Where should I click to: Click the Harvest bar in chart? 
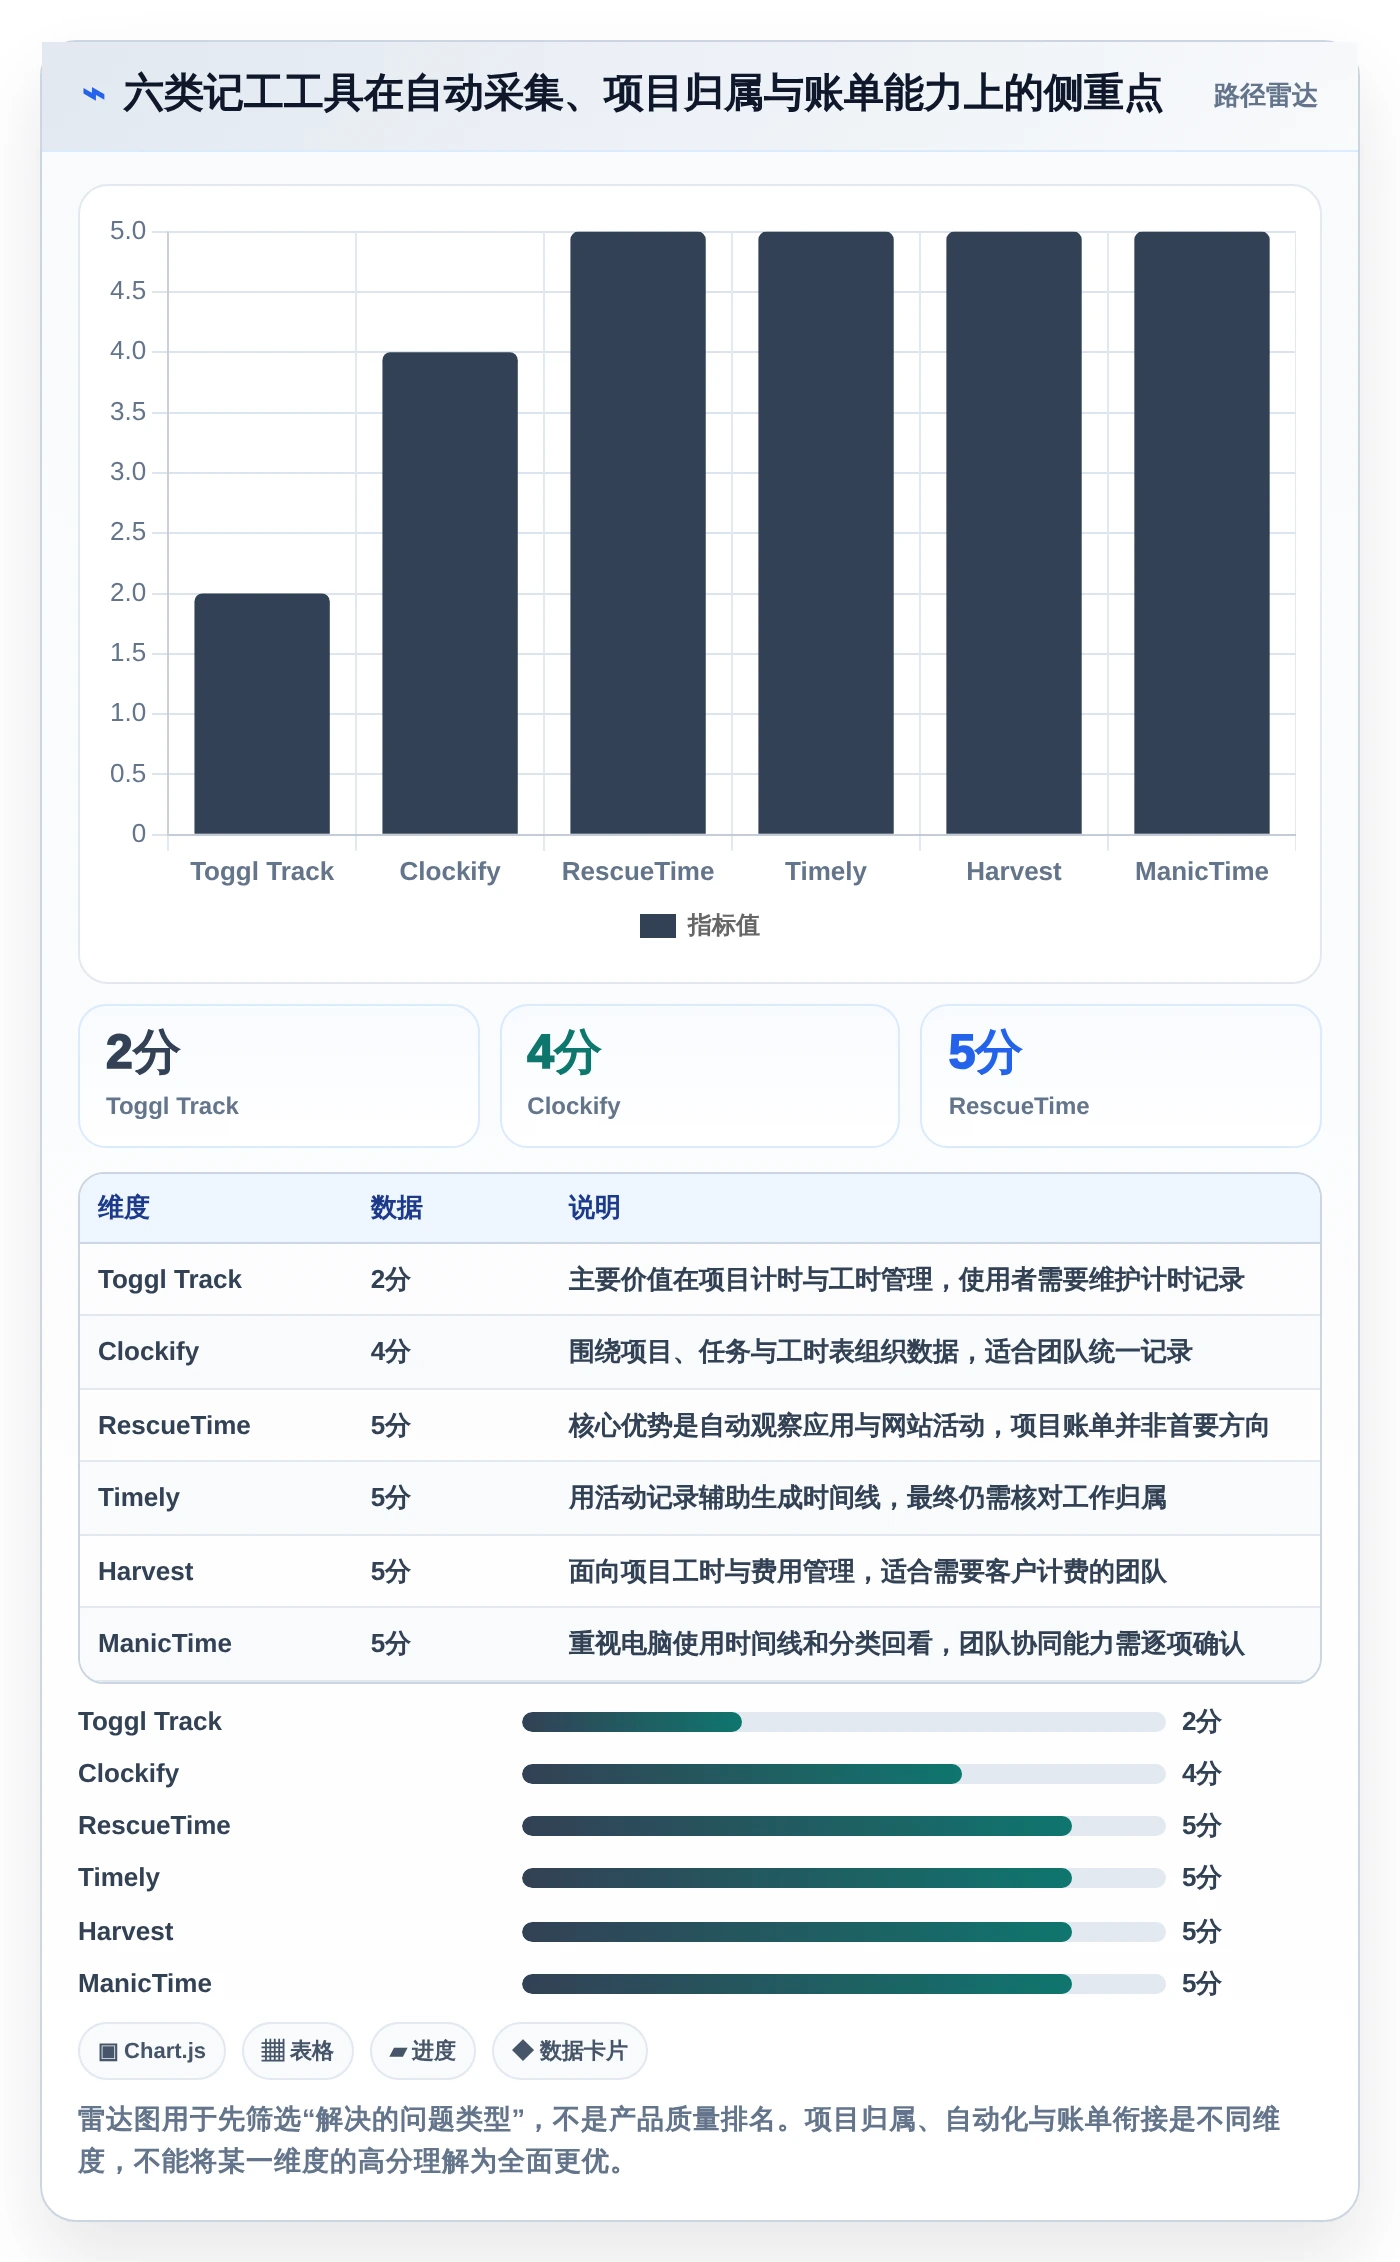(x=1014, y=533)
